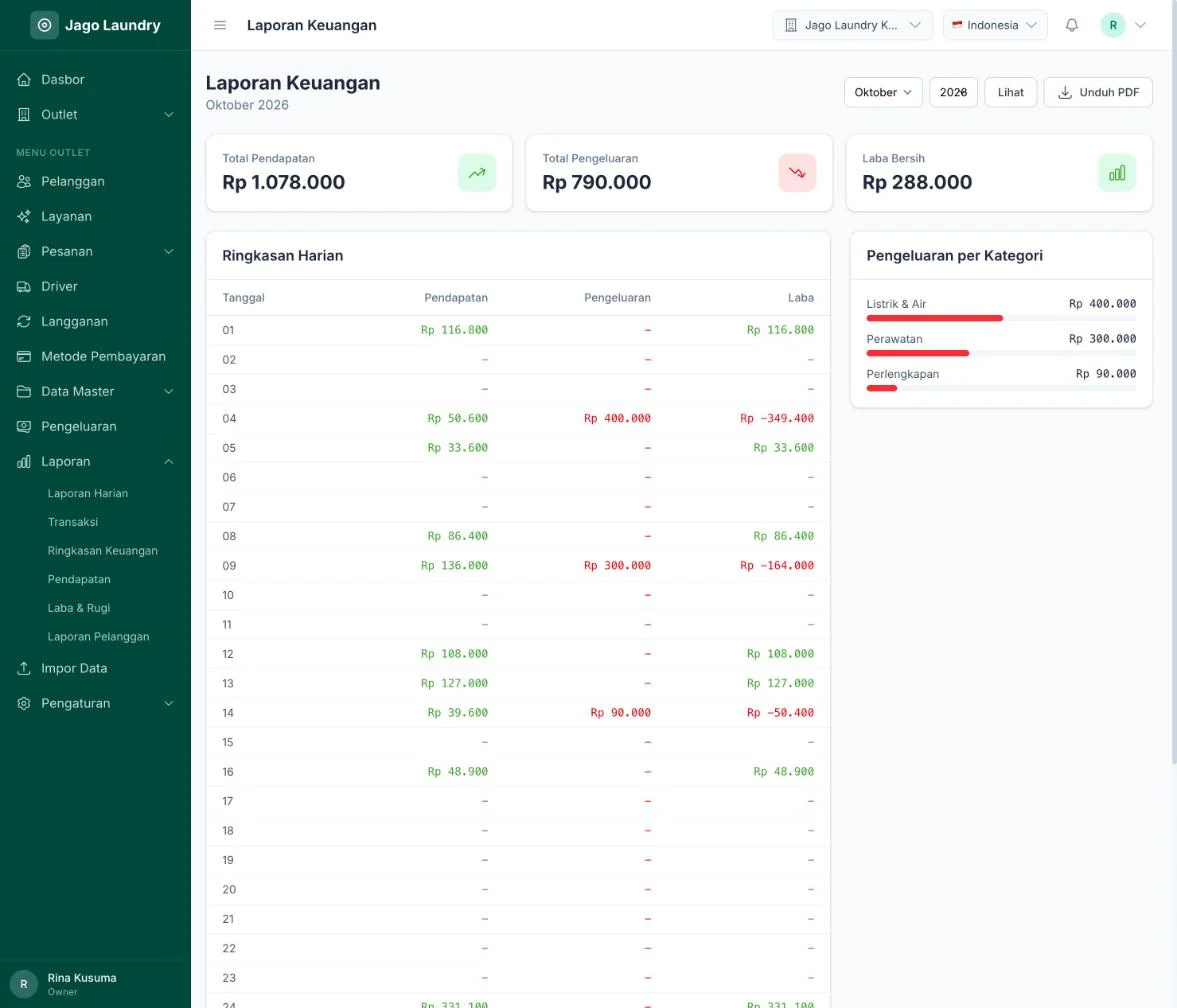The width and height of the screenshot is (1177, 1008).
Task: Click the download icon on Unduh PDF
Action: coord(1064,92)
